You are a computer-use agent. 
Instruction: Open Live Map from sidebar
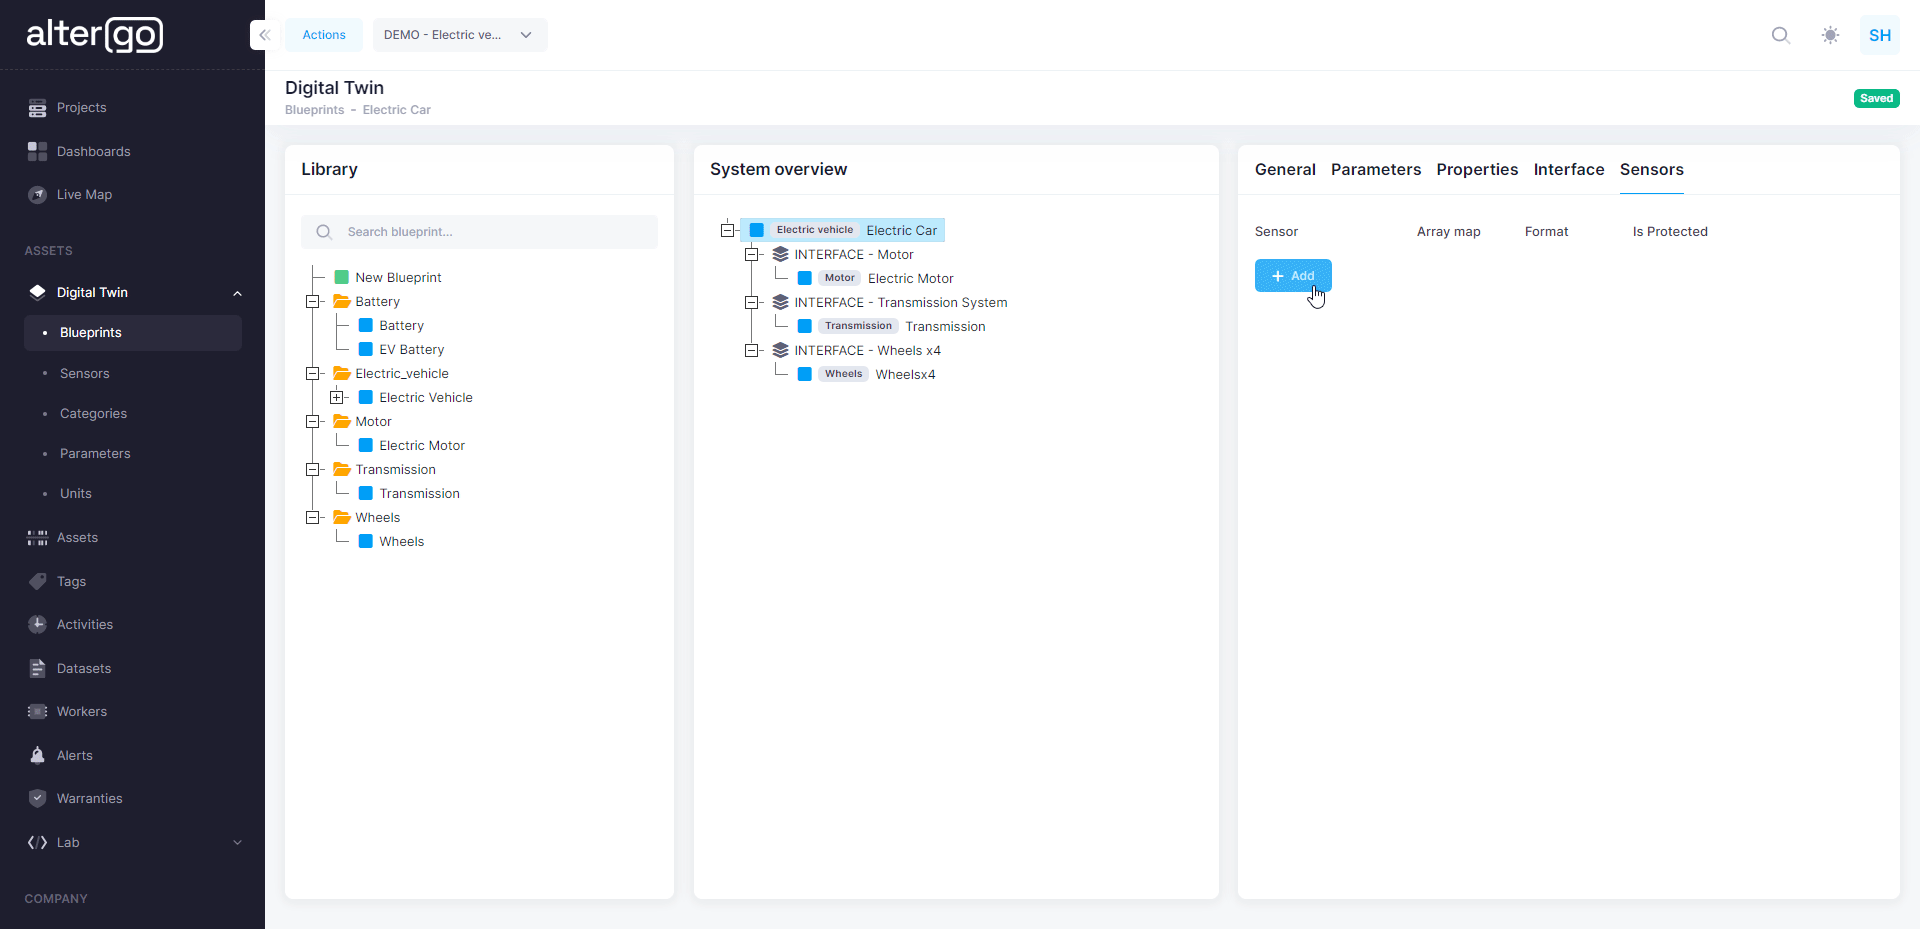pyautogui.click(x=84, y=195)
